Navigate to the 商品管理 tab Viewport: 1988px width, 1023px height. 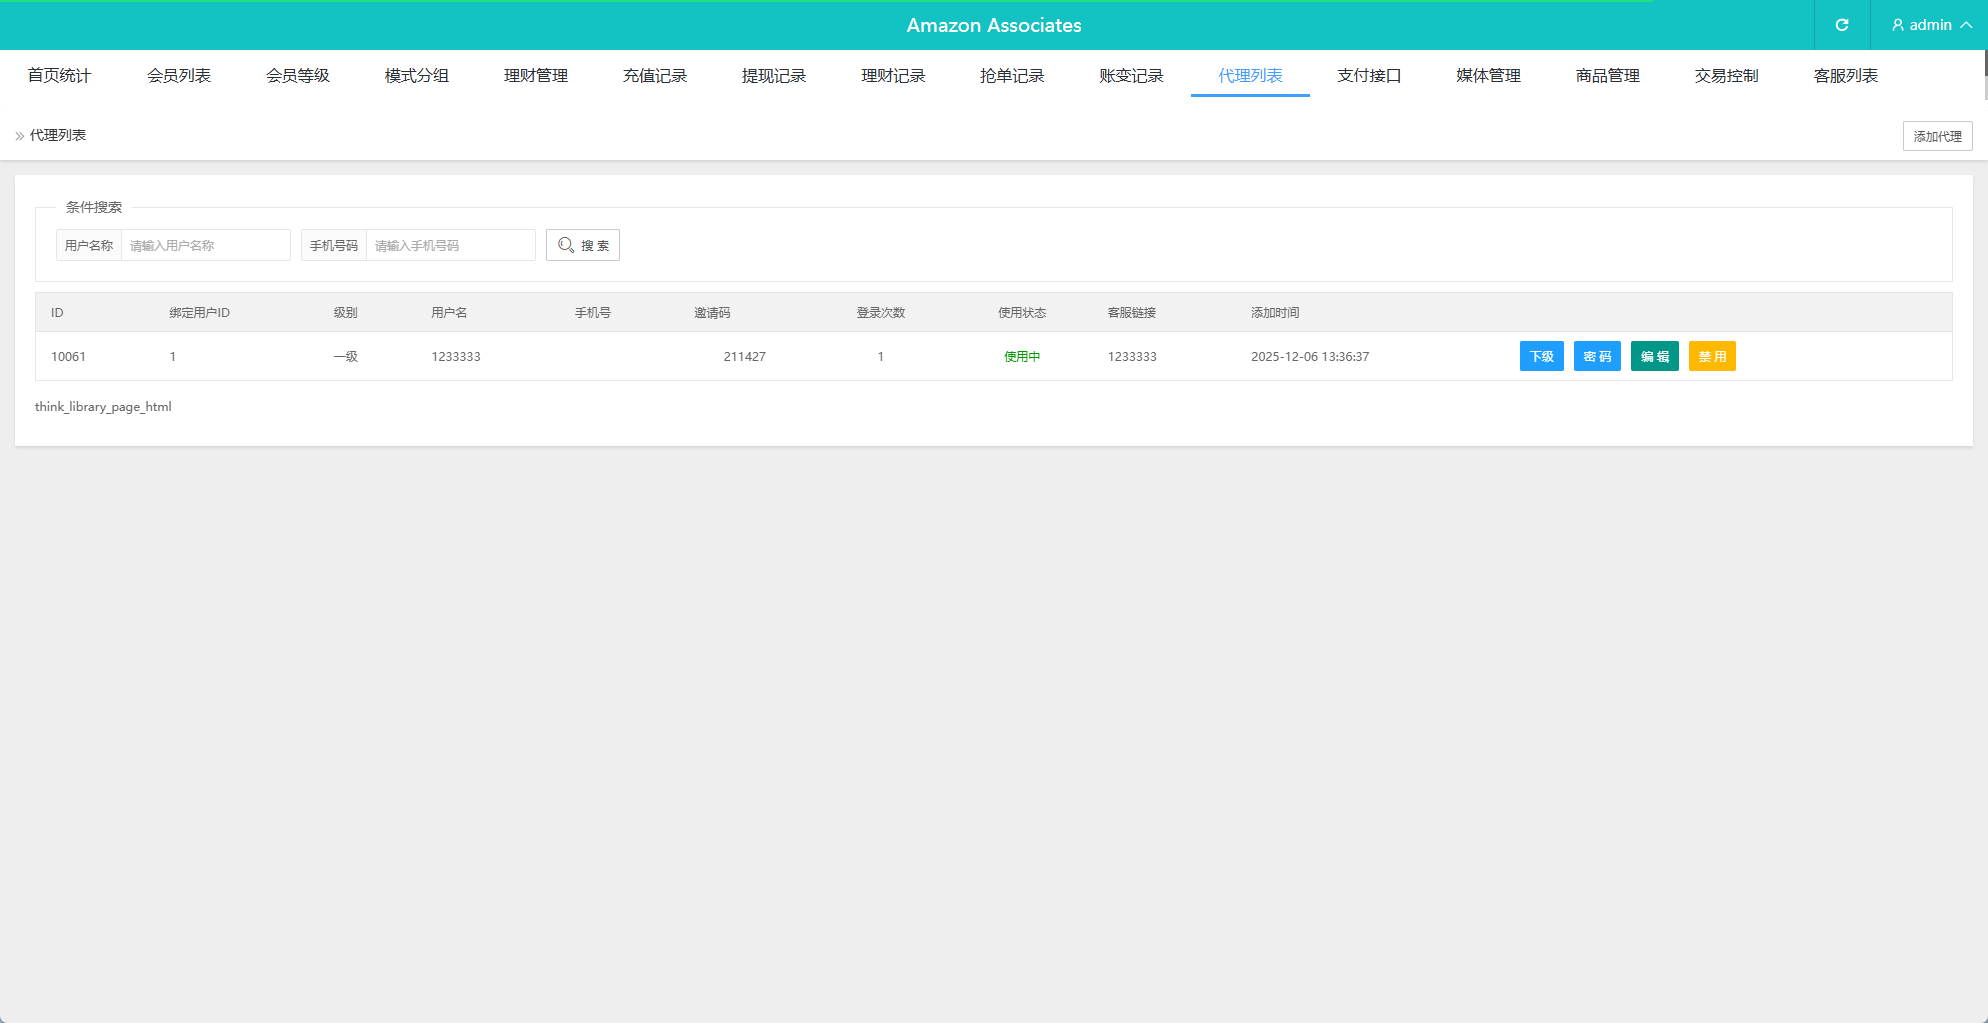(1607, 76)
